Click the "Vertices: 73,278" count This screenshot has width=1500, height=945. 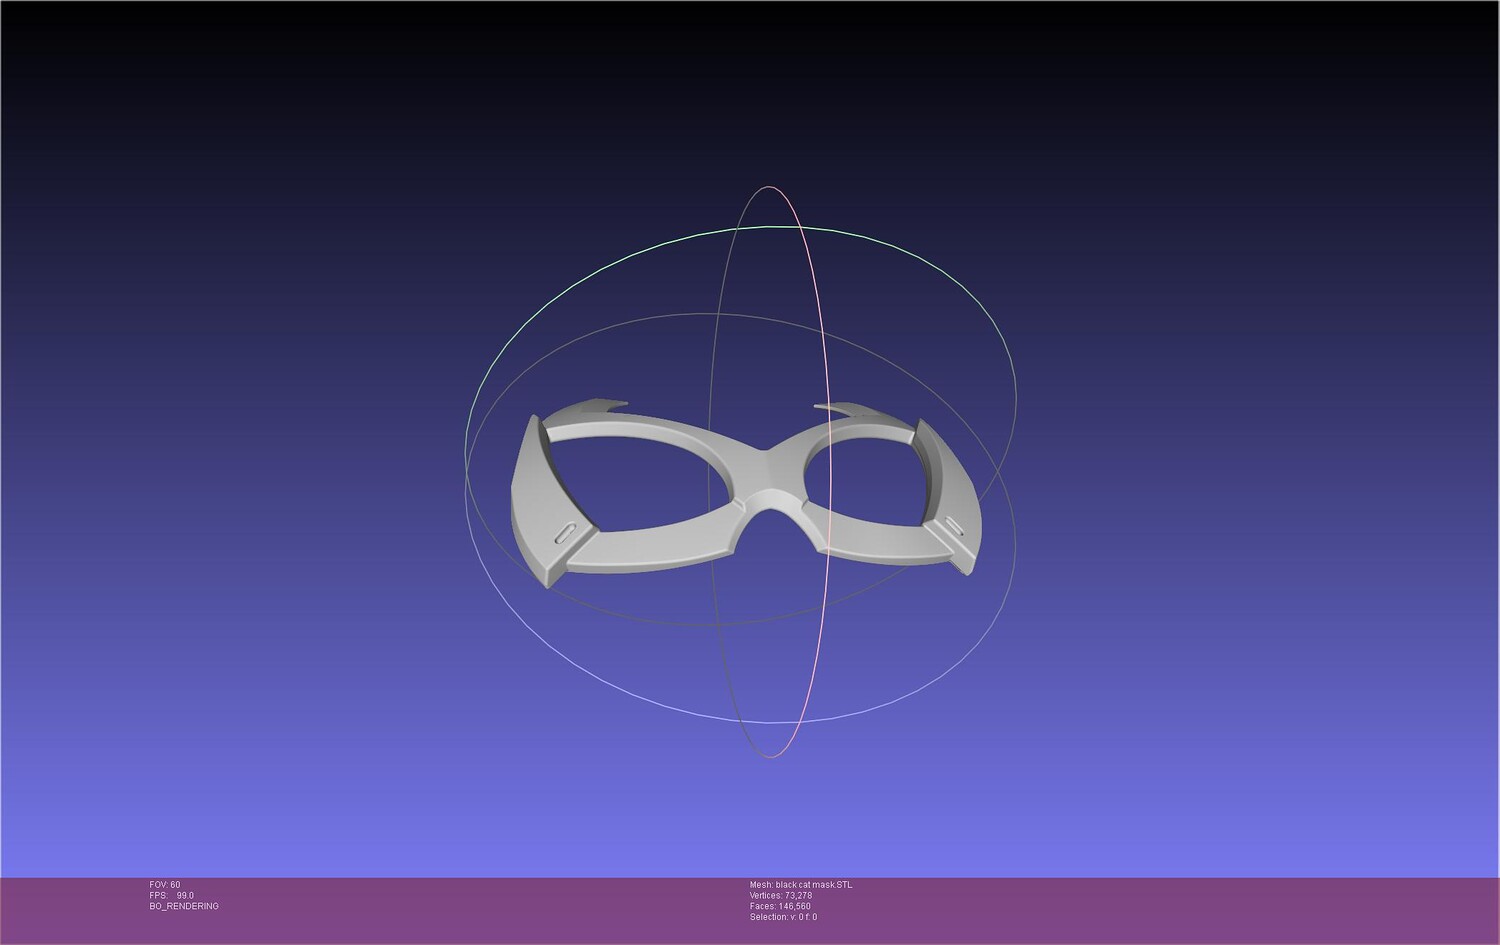click(x=781, y=896)
